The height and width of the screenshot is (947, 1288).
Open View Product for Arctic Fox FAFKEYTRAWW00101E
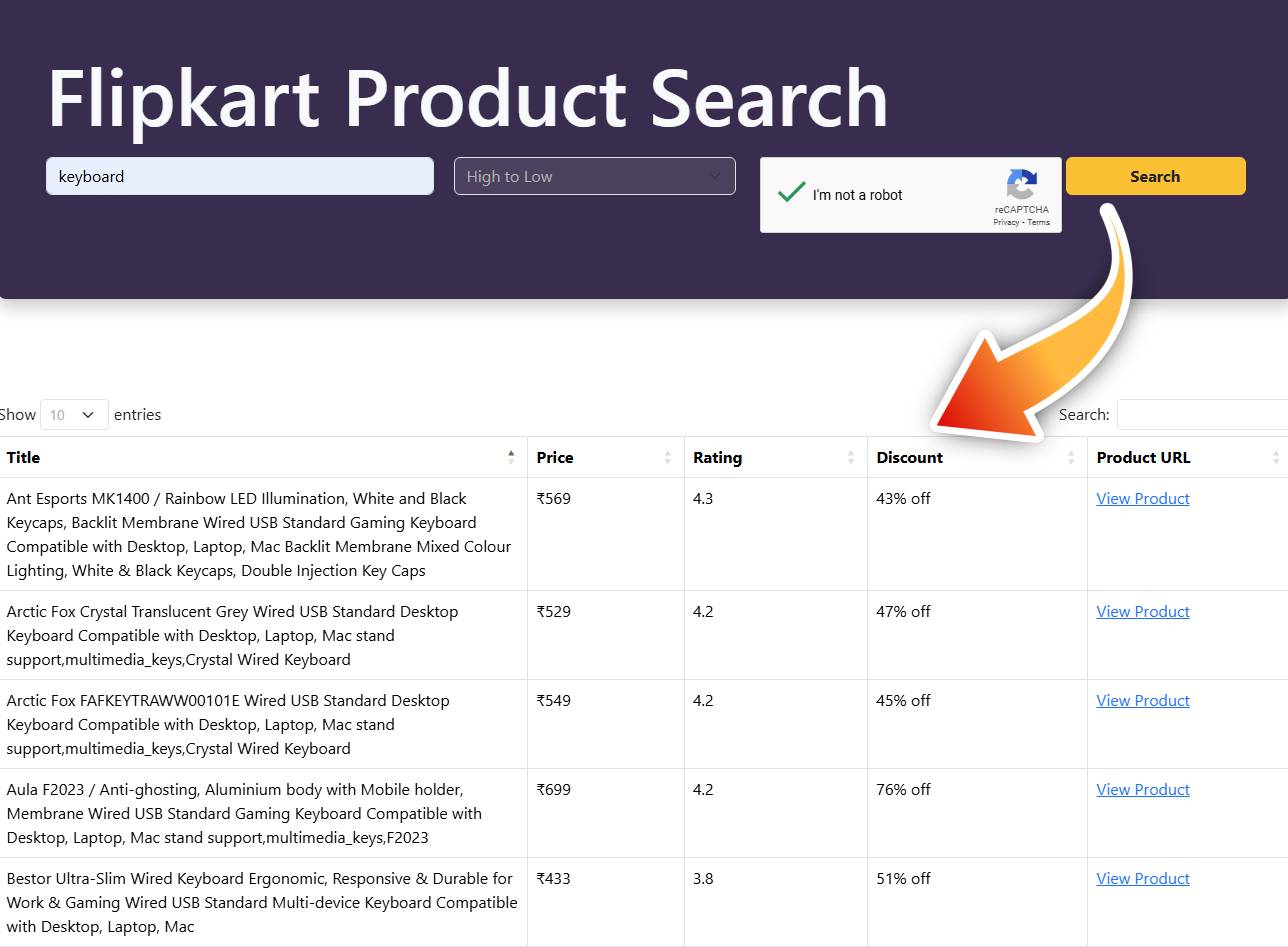[1143, 700]
